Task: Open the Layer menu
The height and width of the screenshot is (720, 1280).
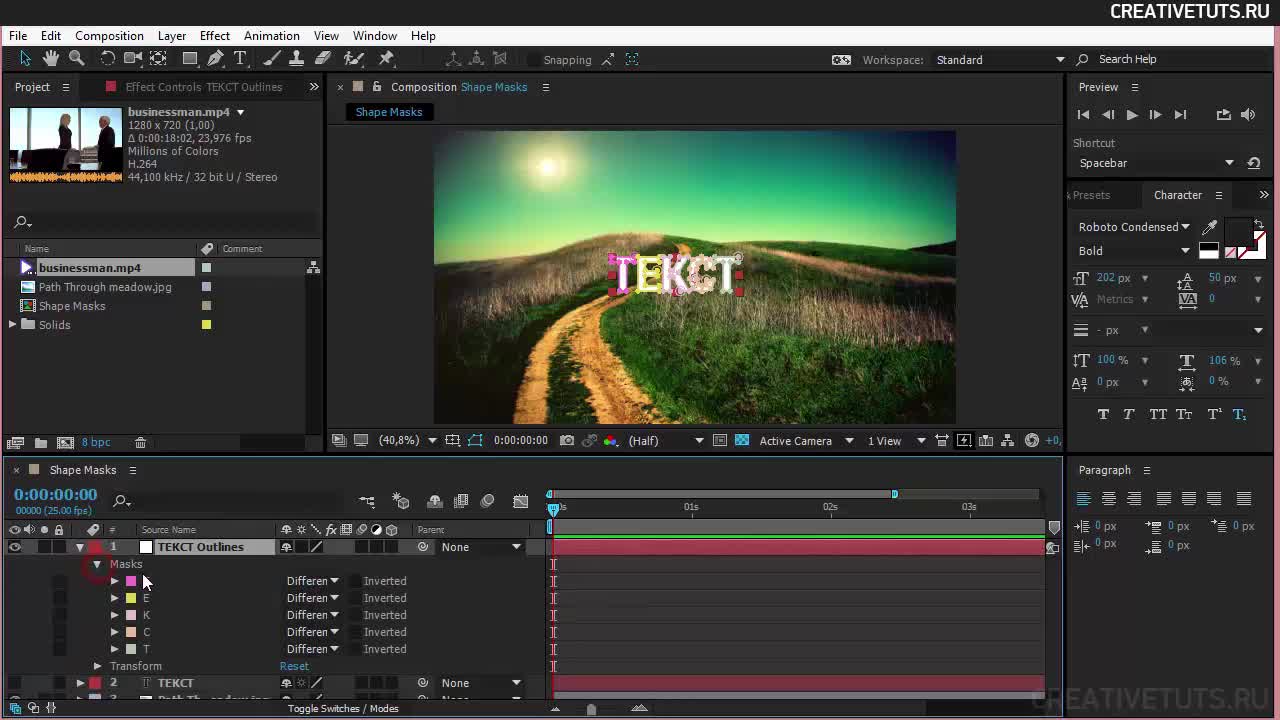Action: (x=171, y=36)
